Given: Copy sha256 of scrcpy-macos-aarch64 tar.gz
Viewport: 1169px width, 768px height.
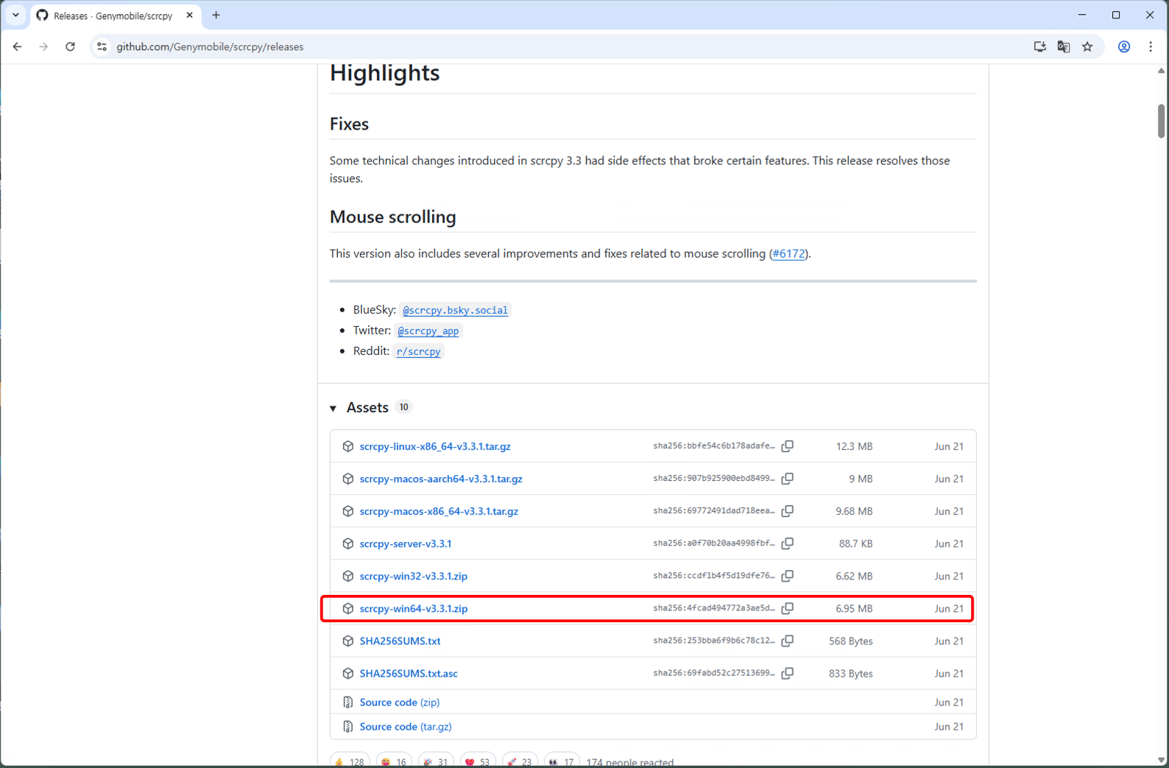Looking at the screenshot, I should tap(787, 479).
